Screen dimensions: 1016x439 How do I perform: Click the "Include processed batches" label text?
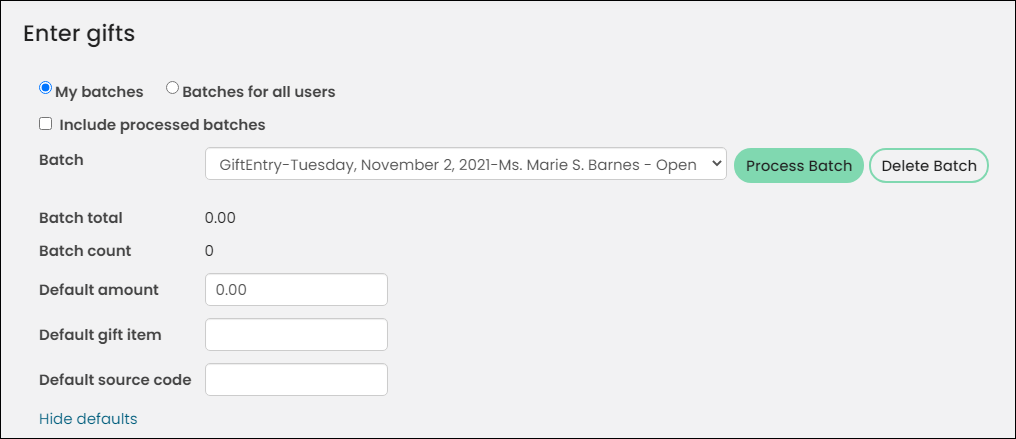tap(162, 125)
